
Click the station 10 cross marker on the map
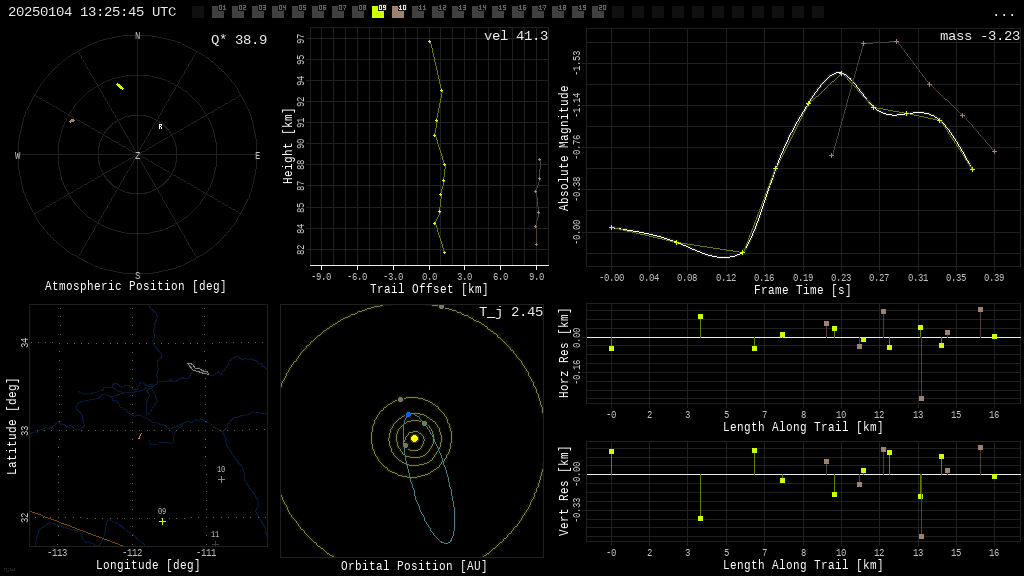[x=221, y=479]
